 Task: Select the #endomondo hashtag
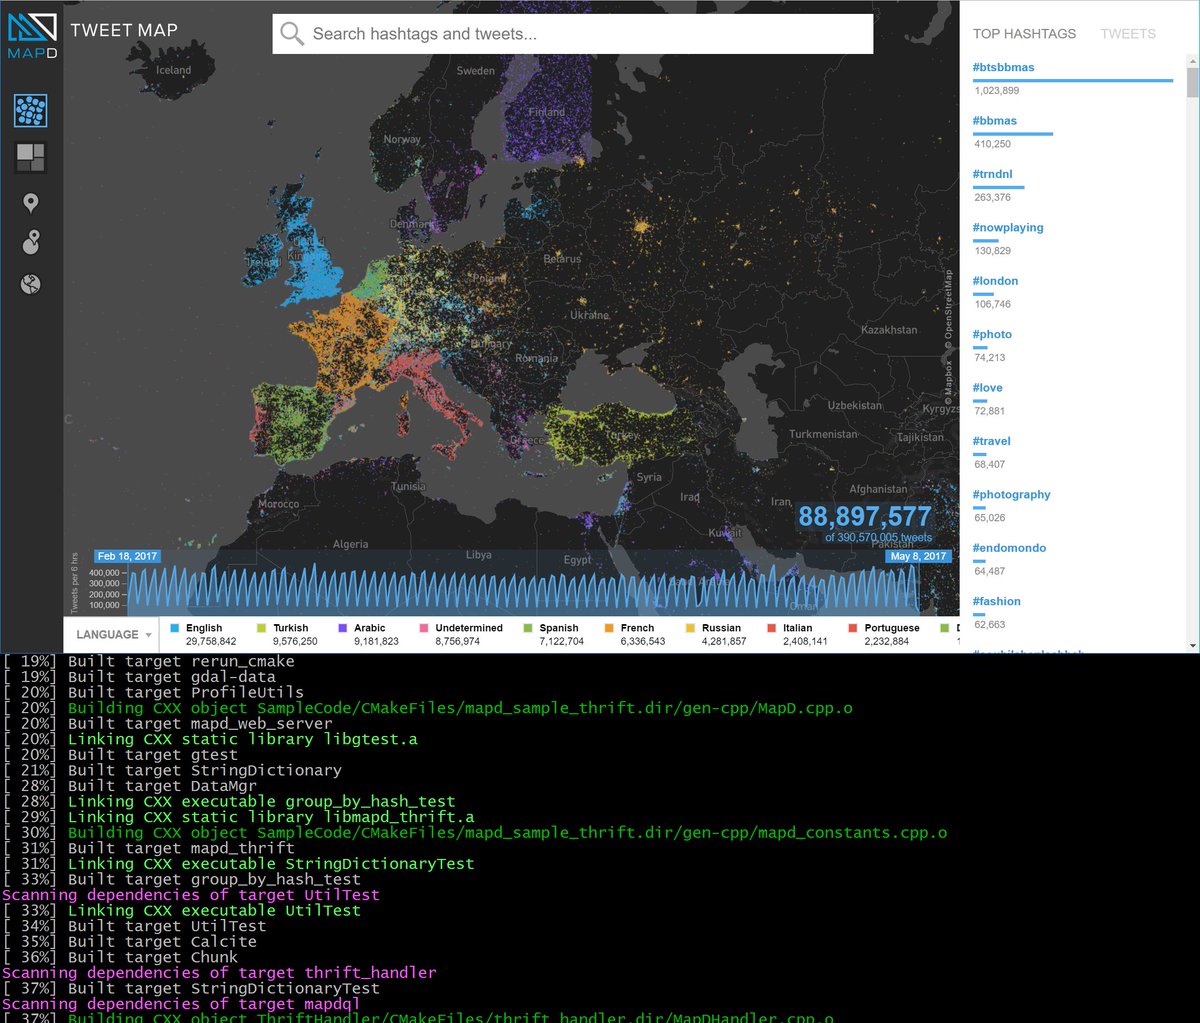coord(1010,548)
